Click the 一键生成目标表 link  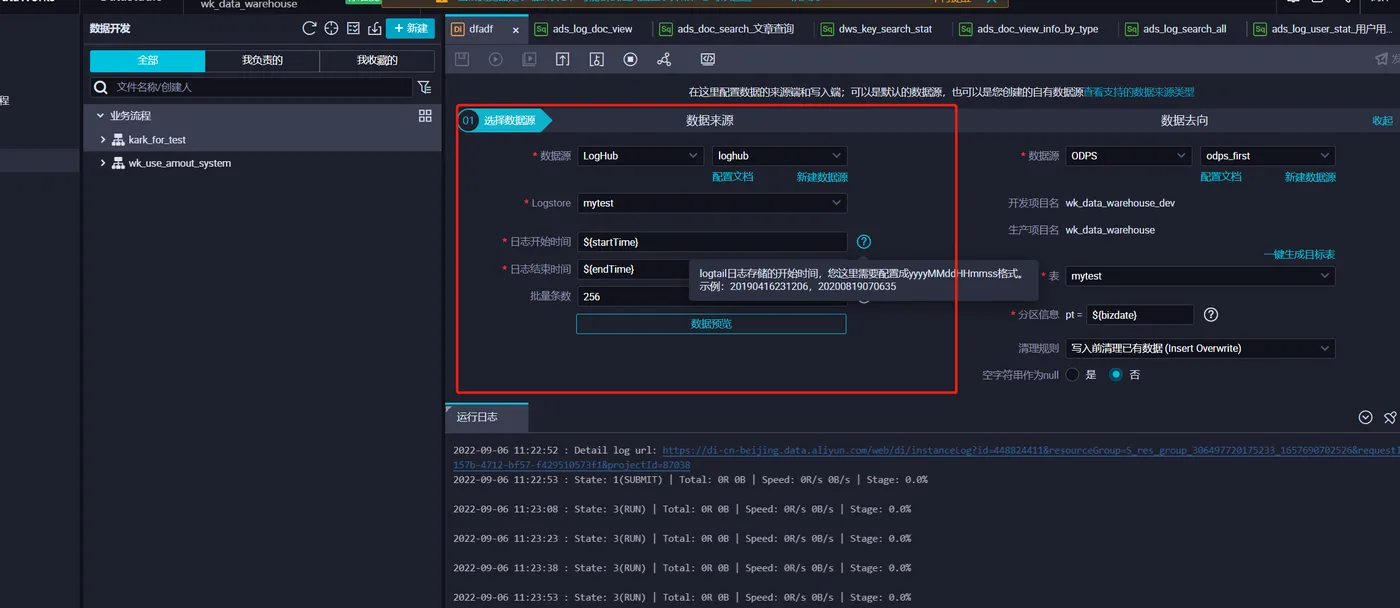tap(1299, 255)
